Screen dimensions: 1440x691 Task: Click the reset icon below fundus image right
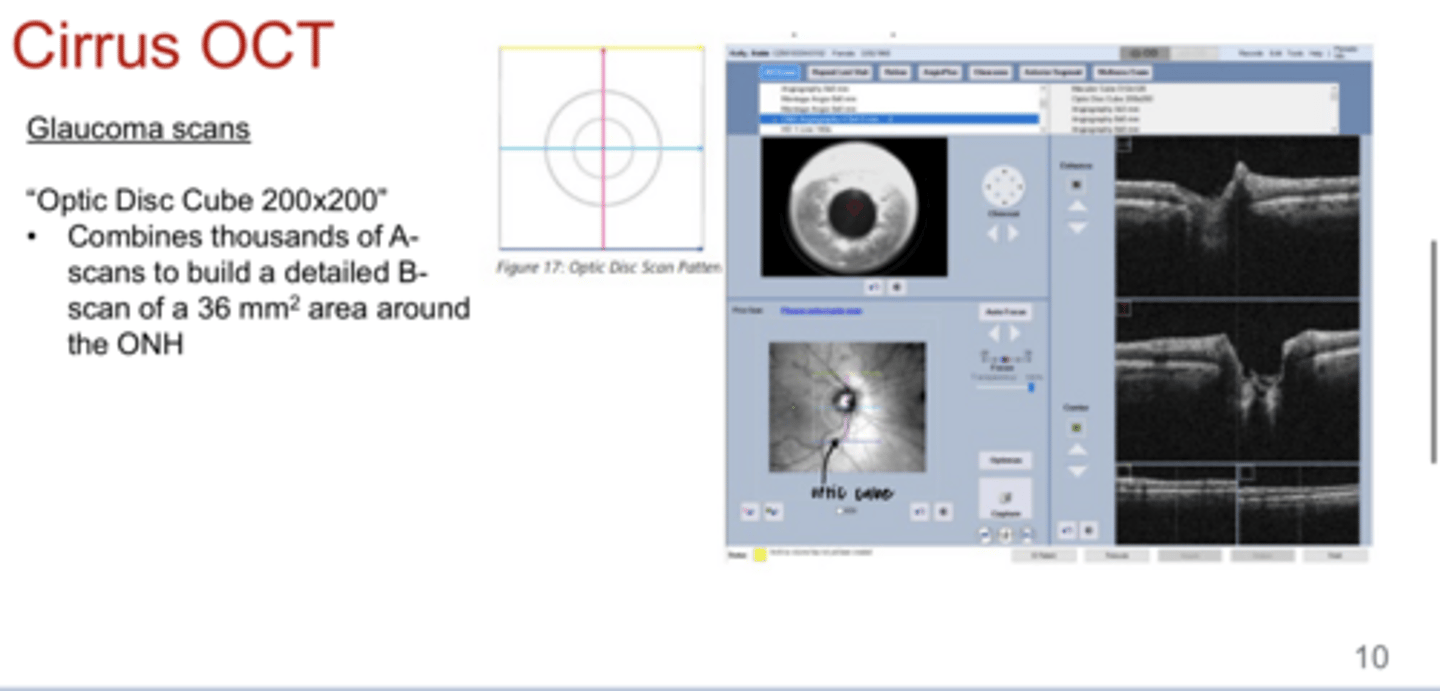[919, 512]
